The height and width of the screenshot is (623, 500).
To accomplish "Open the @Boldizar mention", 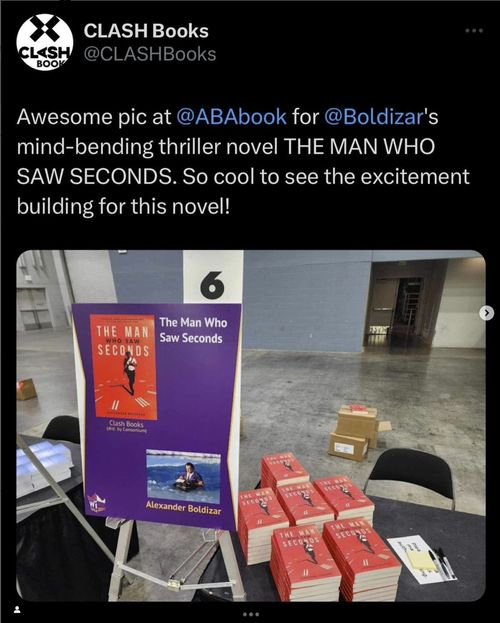I will [373, 116].
